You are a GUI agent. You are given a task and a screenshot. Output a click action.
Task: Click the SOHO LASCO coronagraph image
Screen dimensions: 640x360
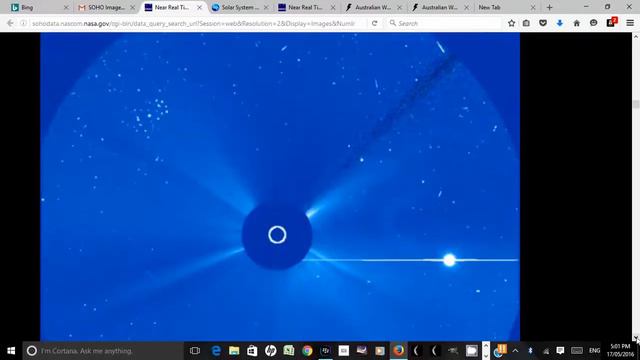280,187
